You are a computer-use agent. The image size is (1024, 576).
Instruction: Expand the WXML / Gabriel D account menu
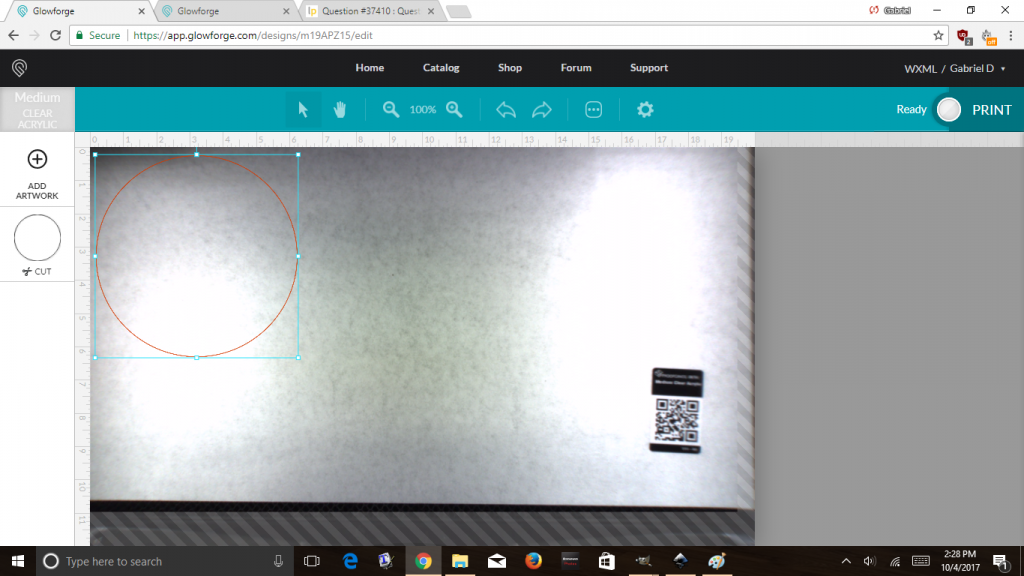(x=955, y=68)
